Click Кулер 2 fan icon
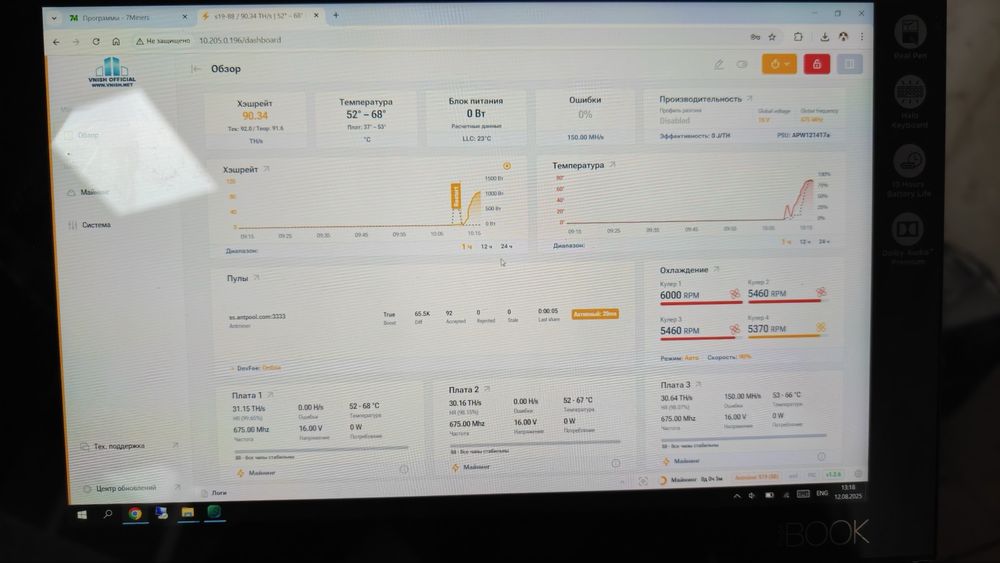The image size is (1000, 563). tap(821, 292)
